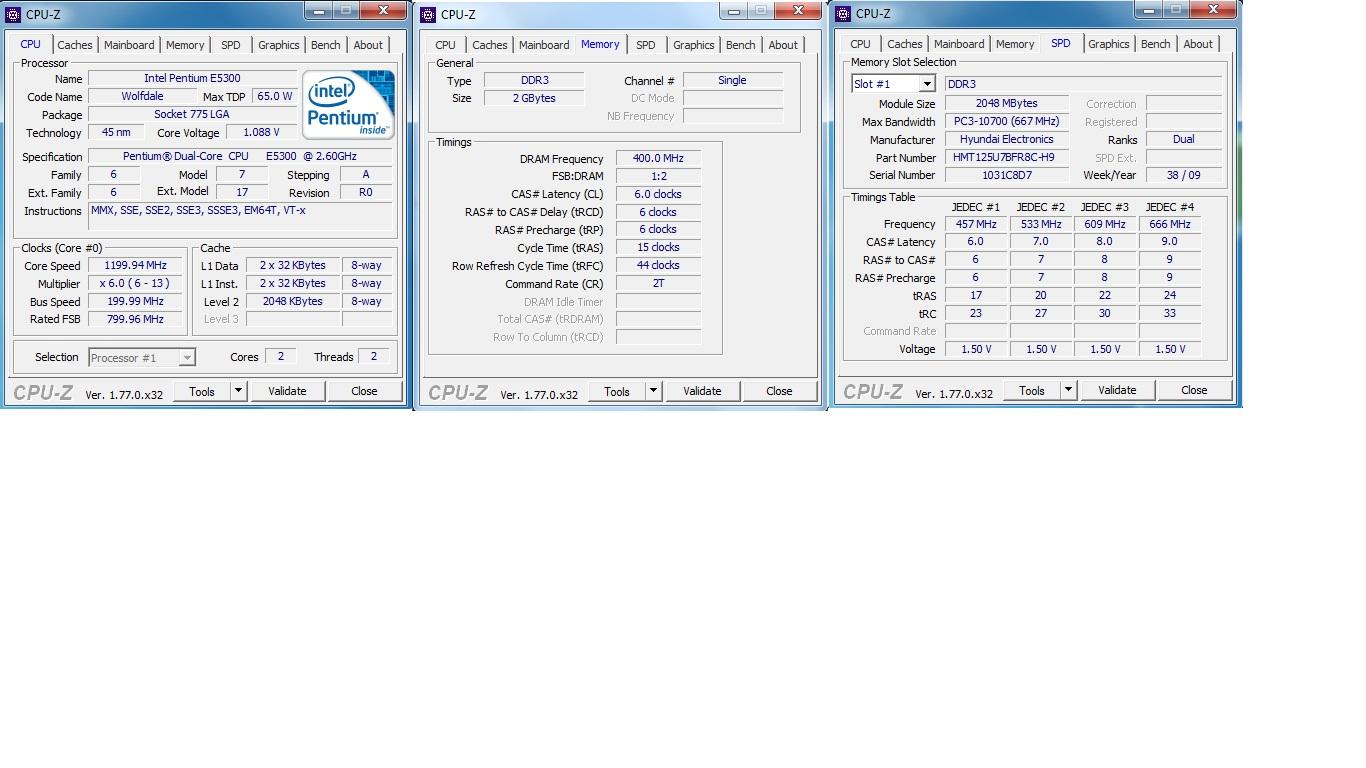
Task: Click the DRAM Frequency value field
Action: pos(658,158)
